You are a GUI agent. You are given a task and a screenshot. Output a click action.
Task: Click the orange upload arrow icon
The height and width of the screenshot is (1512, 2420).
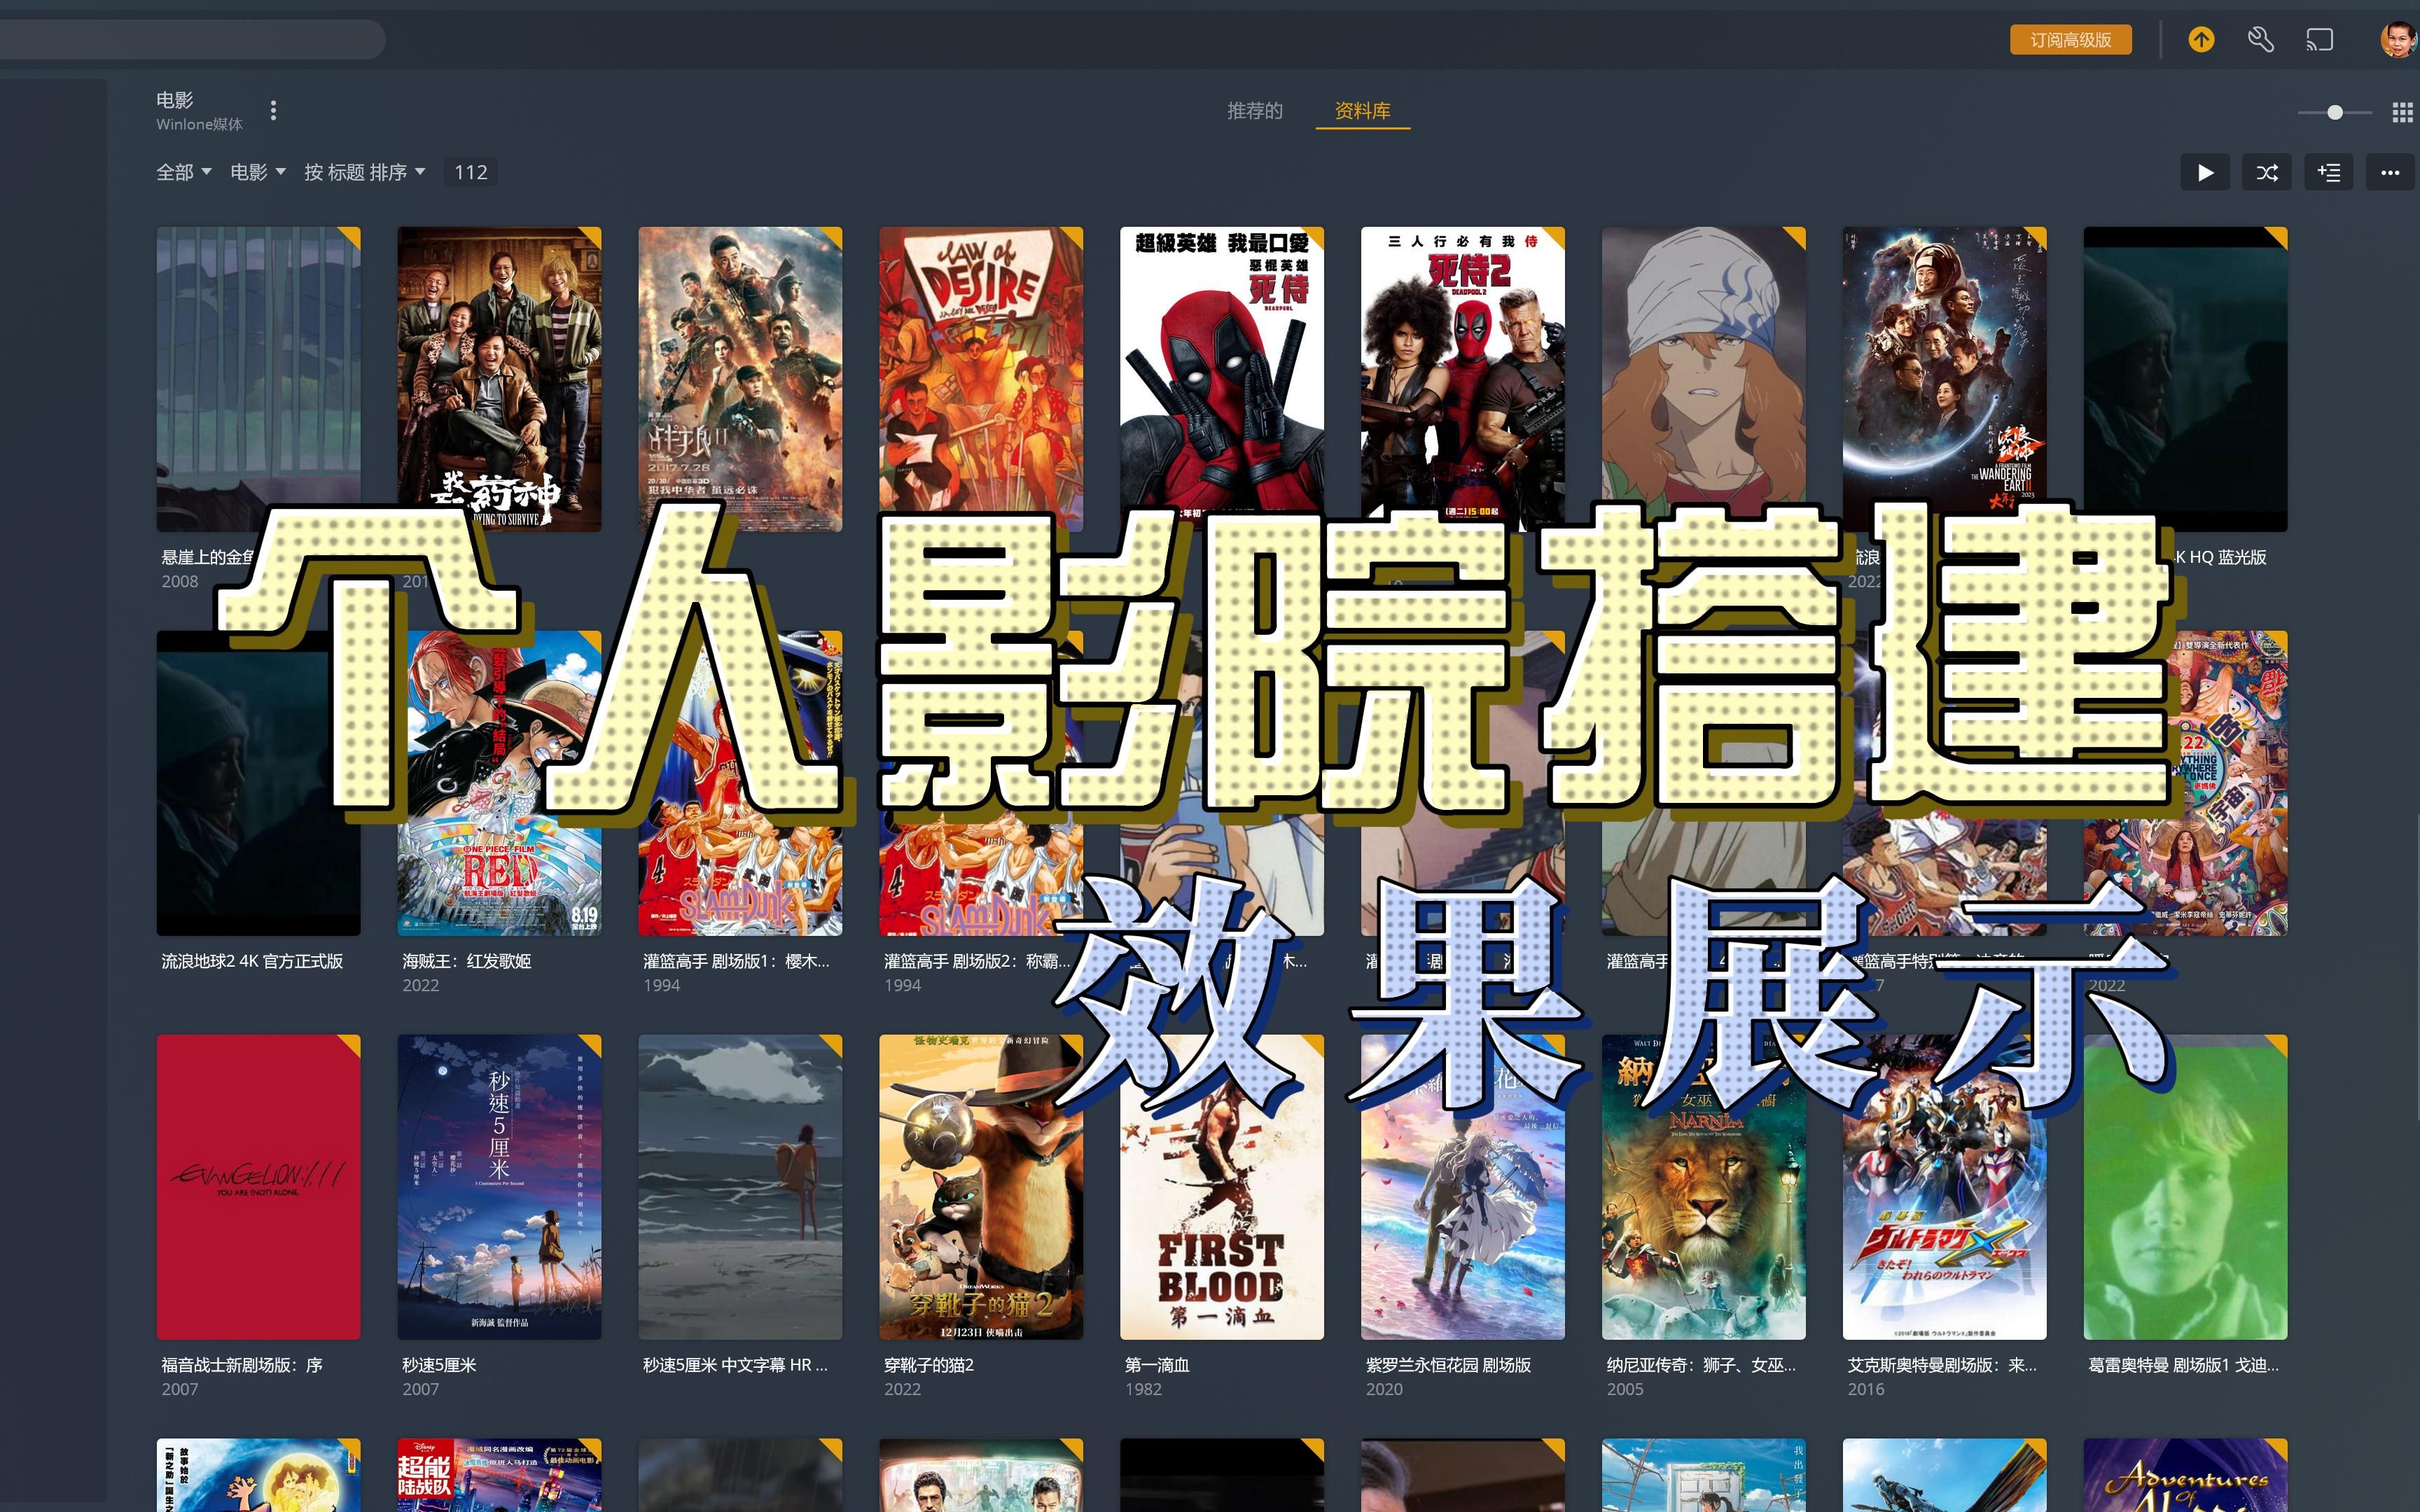pyautogui.click(x=2201, y=40)
